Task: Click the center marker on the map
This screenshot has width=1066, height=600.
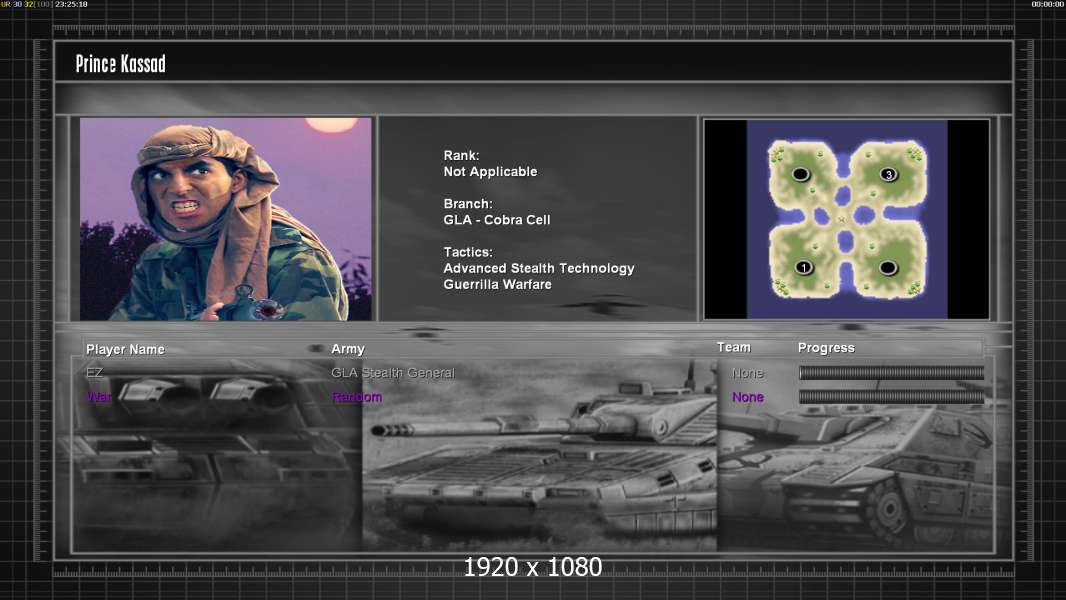Action: 842,219
